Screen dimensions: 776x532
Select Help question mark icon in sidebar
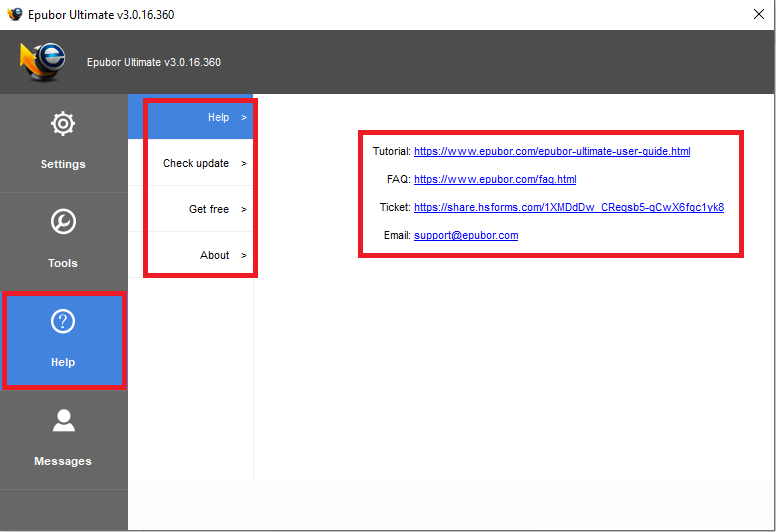click(x=63, y=322)
